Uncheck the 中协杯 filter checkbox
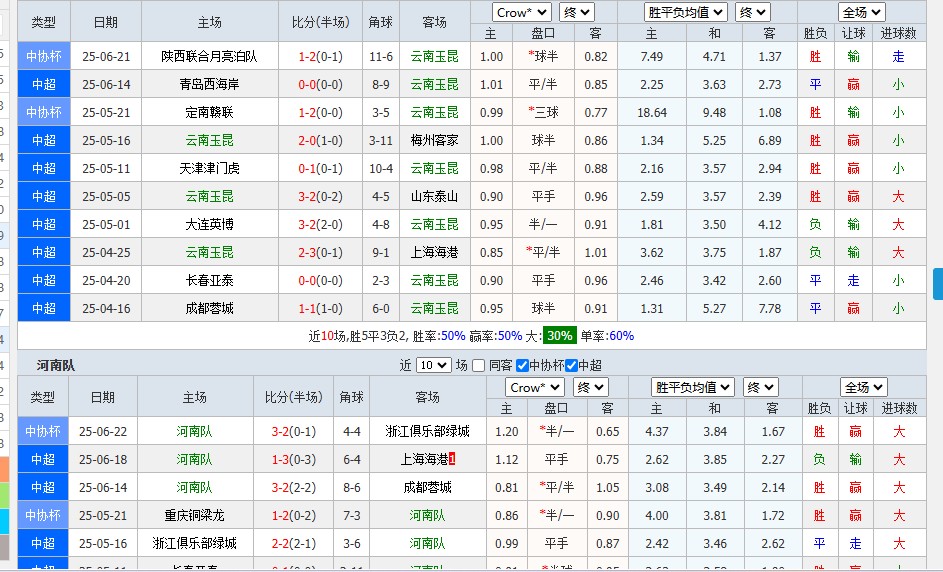The image size is (943, 572). [x=522, y=366]
